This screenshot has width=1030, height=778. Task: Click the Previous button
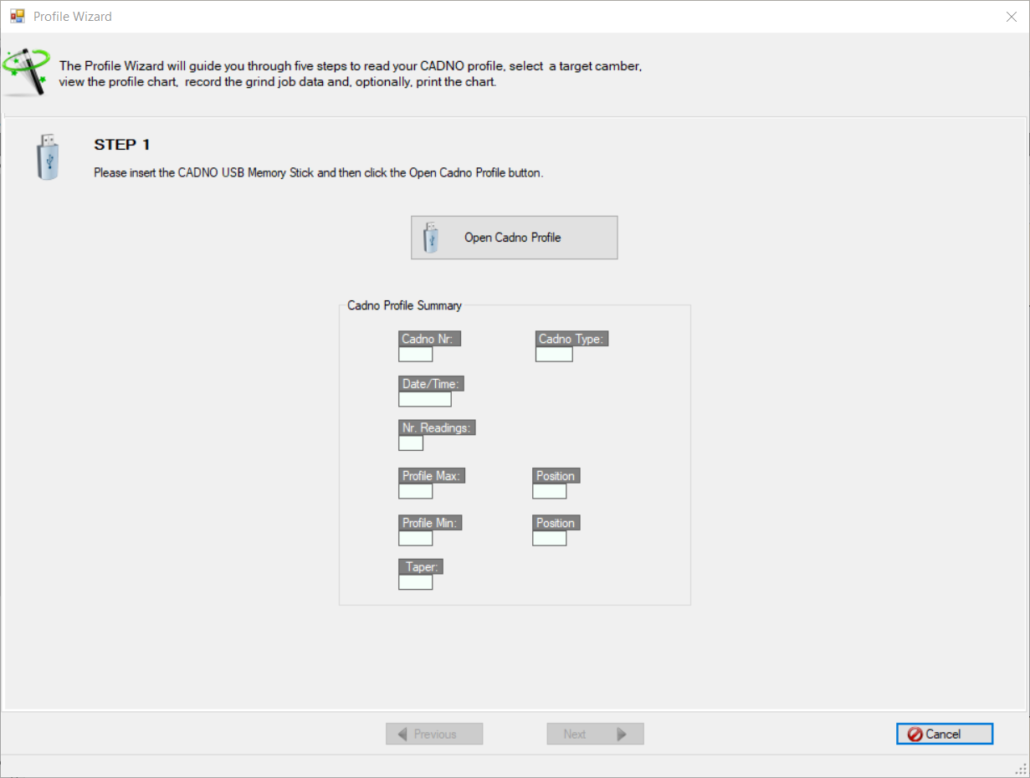pyautogui.click(x=434, y=734)
